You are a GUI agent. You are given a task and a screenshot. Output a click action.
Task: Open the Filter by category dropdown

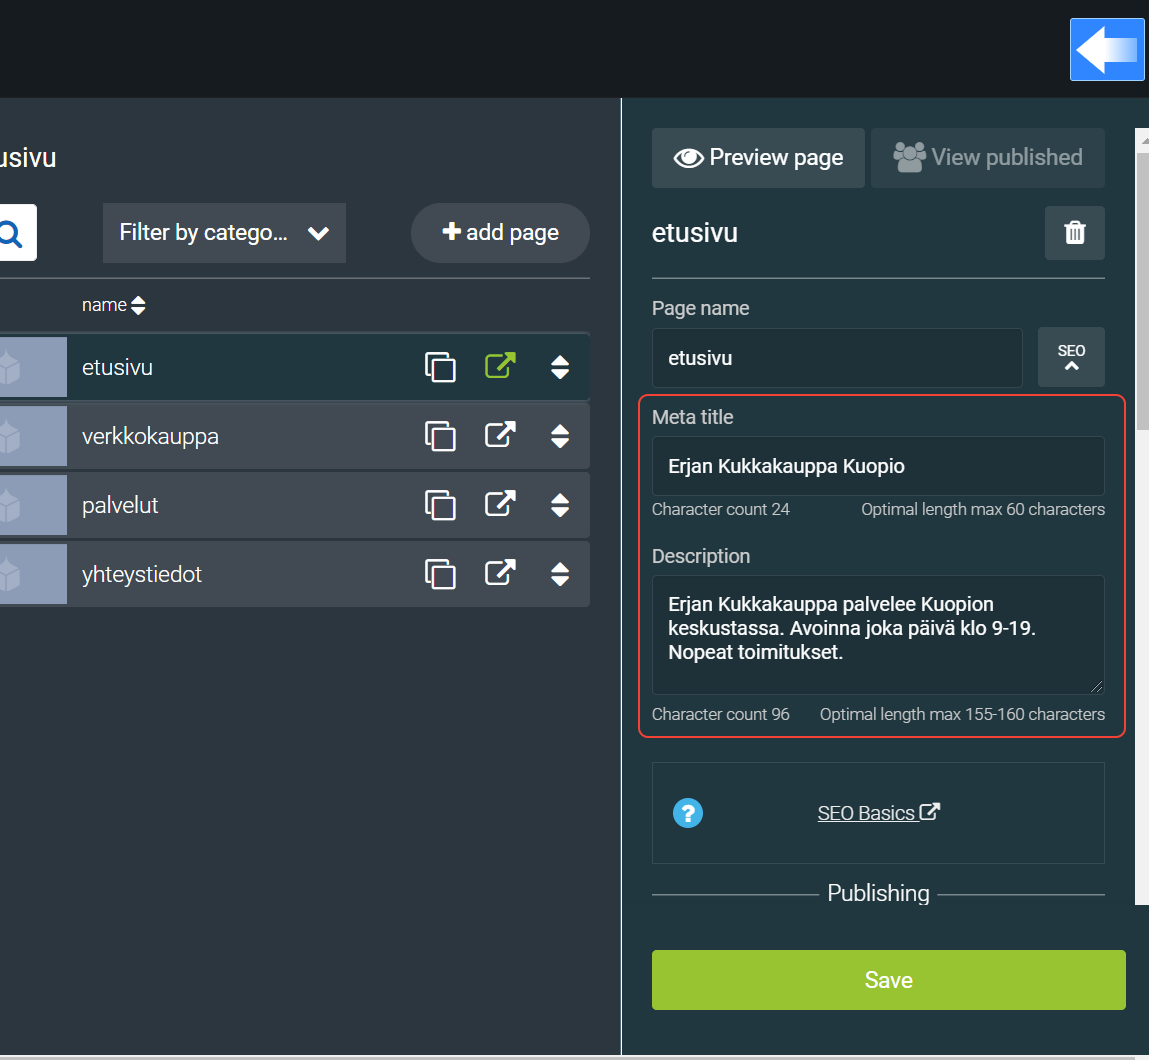(x=224, y=233)
